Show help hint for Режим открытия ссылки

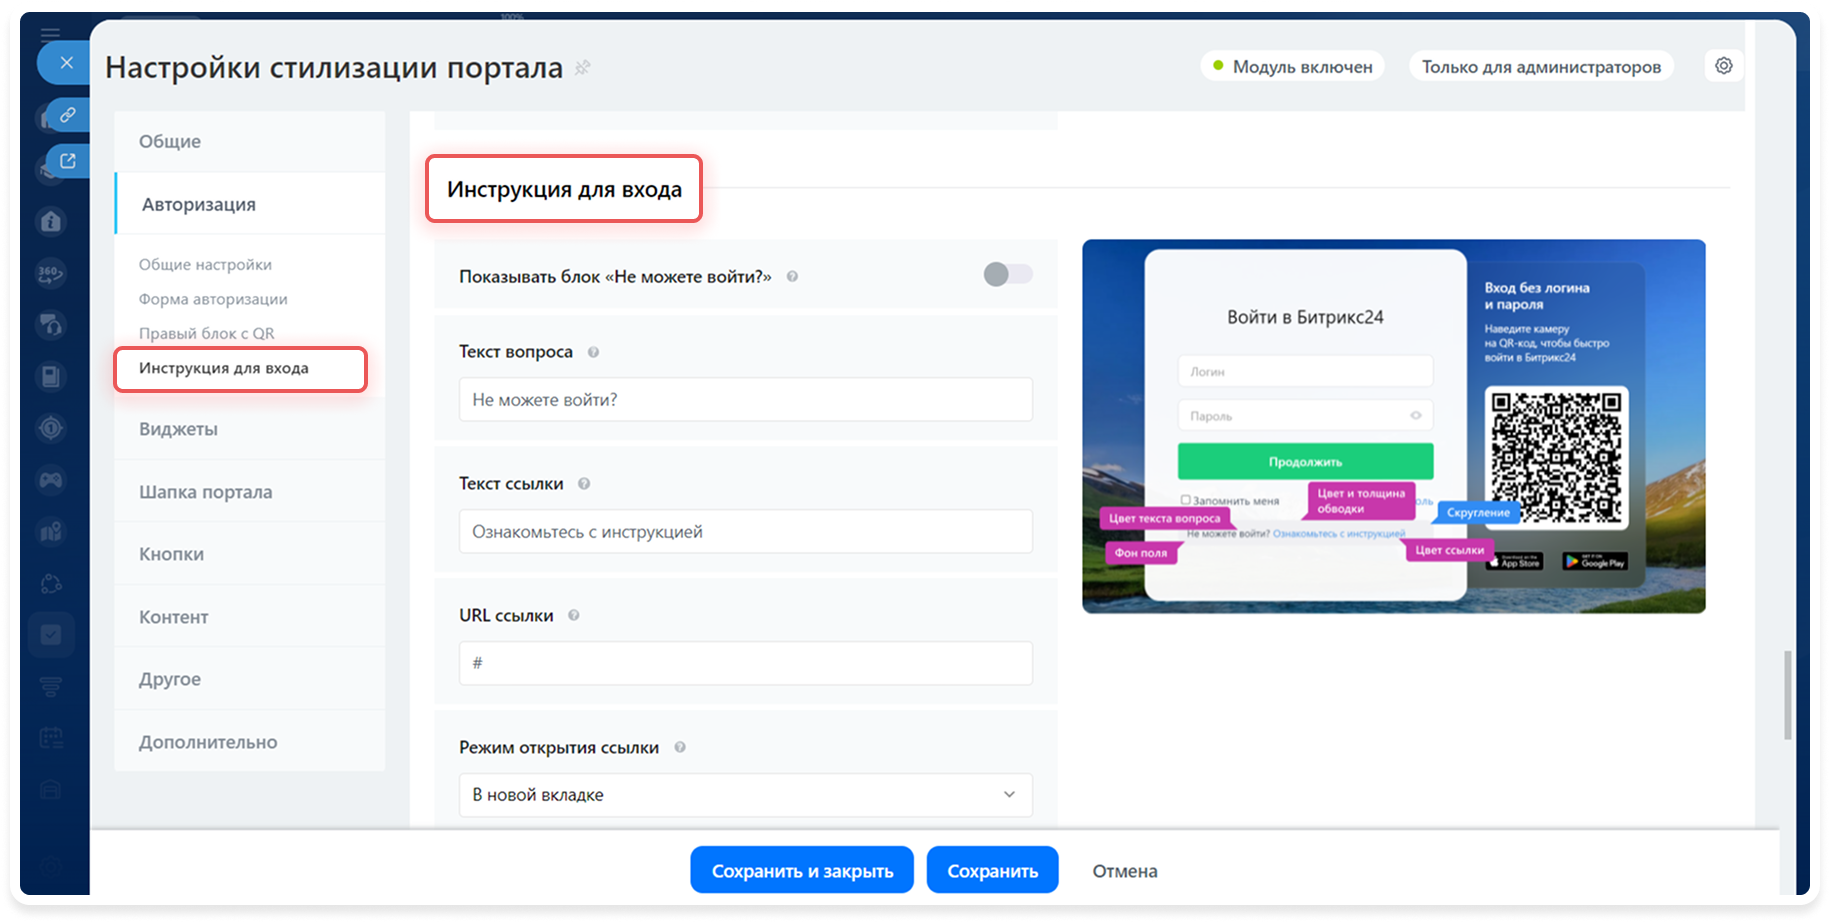680,748
